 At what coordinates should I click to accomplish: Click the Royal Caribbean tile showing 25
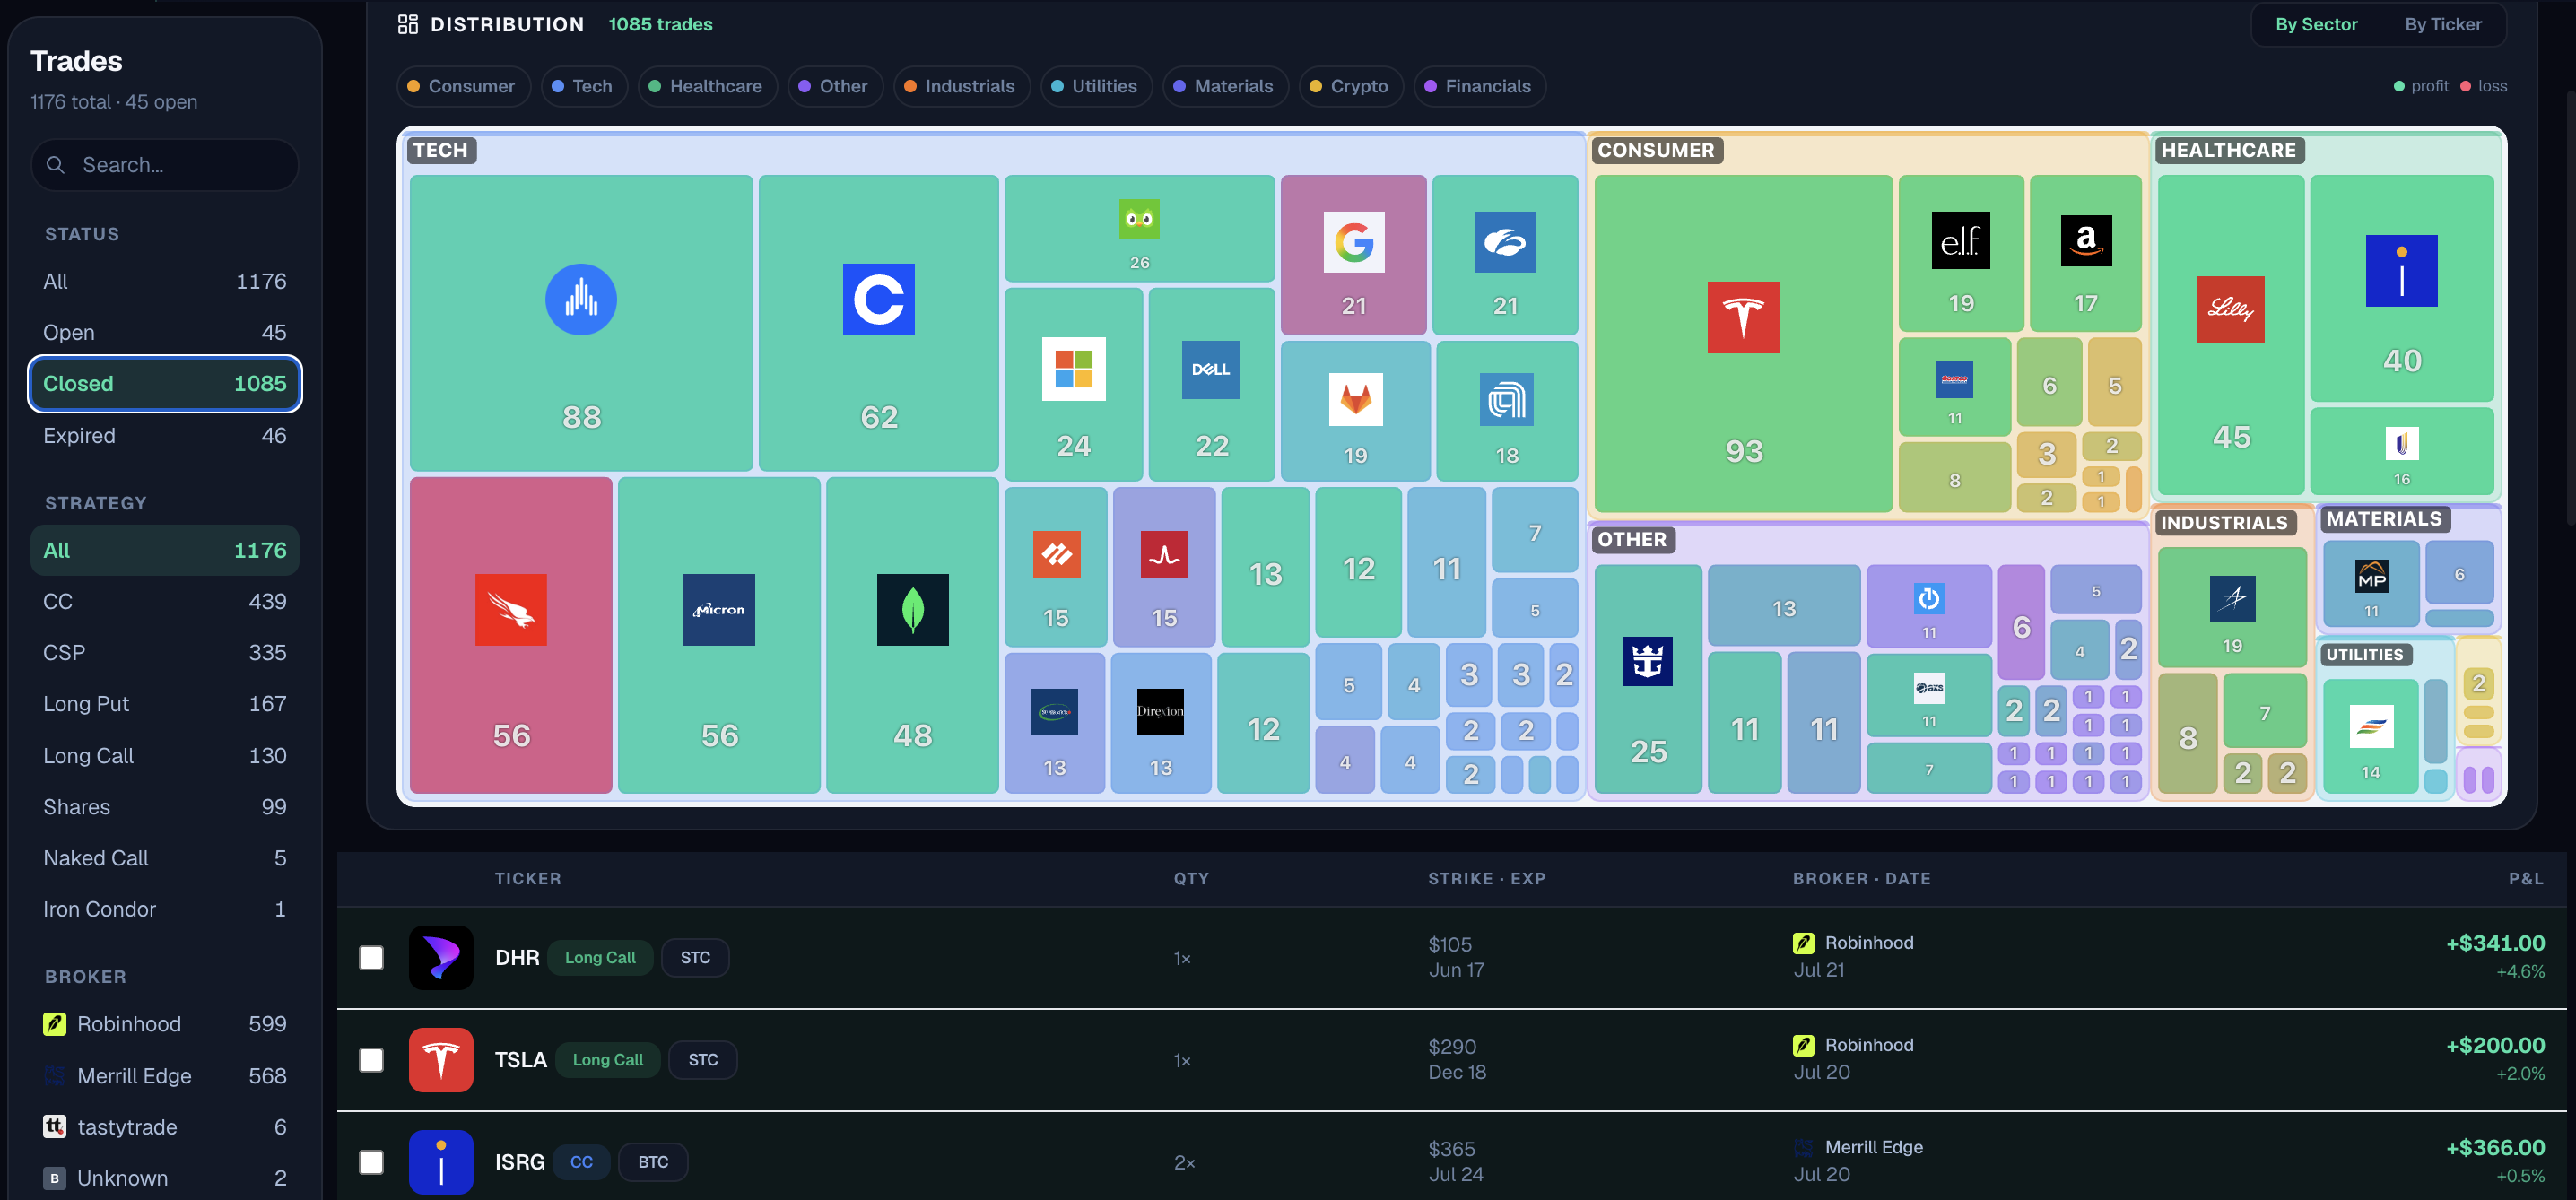coord(1648,679)
